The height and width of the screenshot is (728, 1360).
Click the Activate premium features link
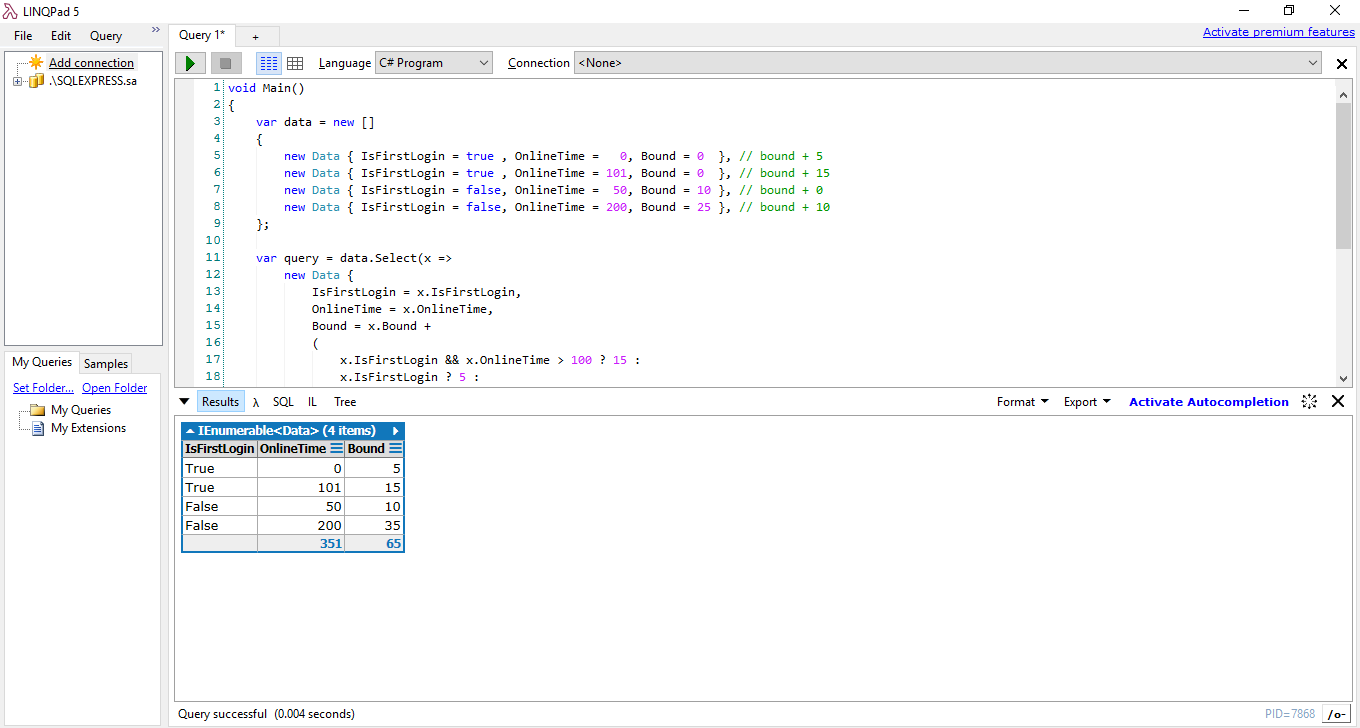pyautogui.click(x=1279, y=32)
